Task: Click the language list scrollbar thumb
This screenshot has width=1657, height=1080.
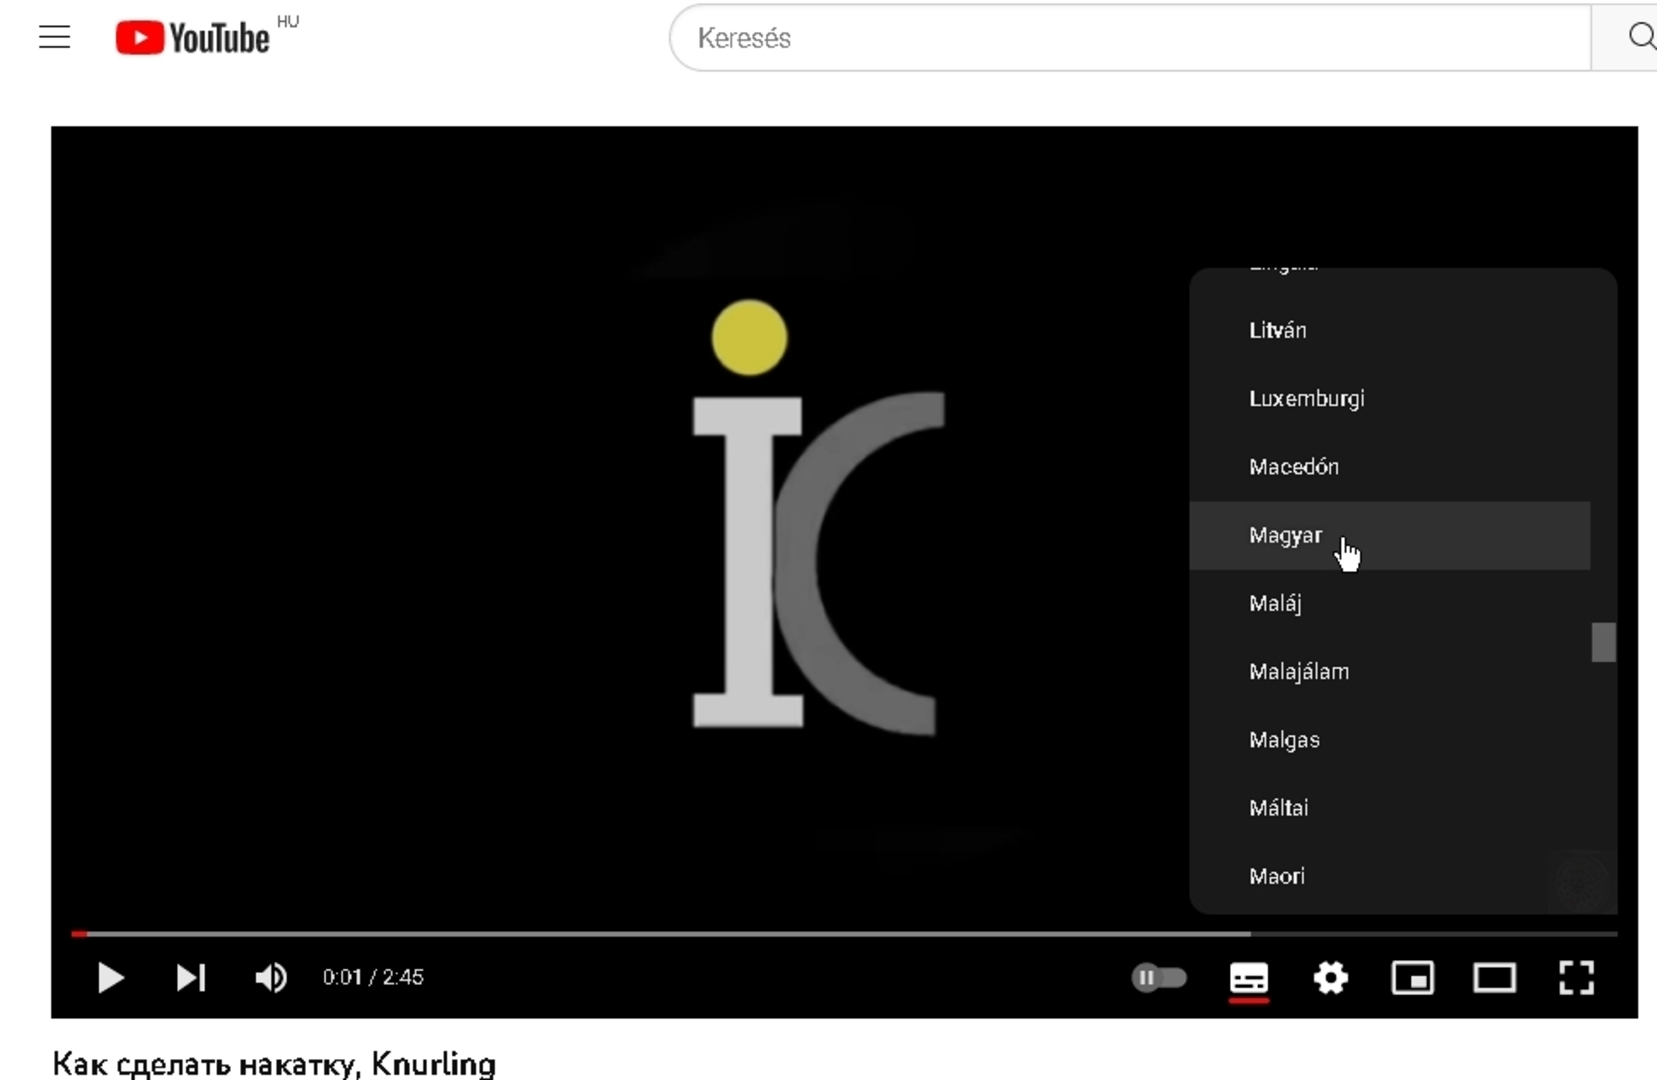Action: pyautogui.click(x=1603, y=642)
